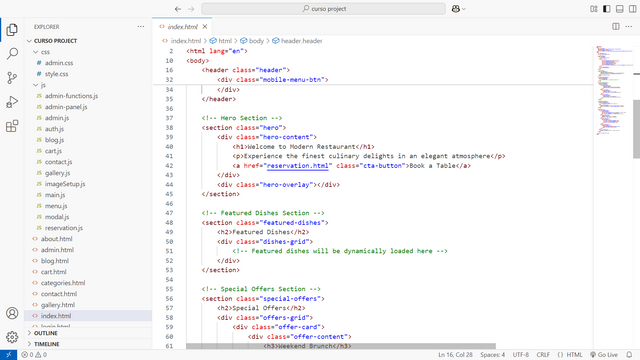Open the Copilot chat icon in title bar
Screen dimensions: 640x360
point(456,9)
